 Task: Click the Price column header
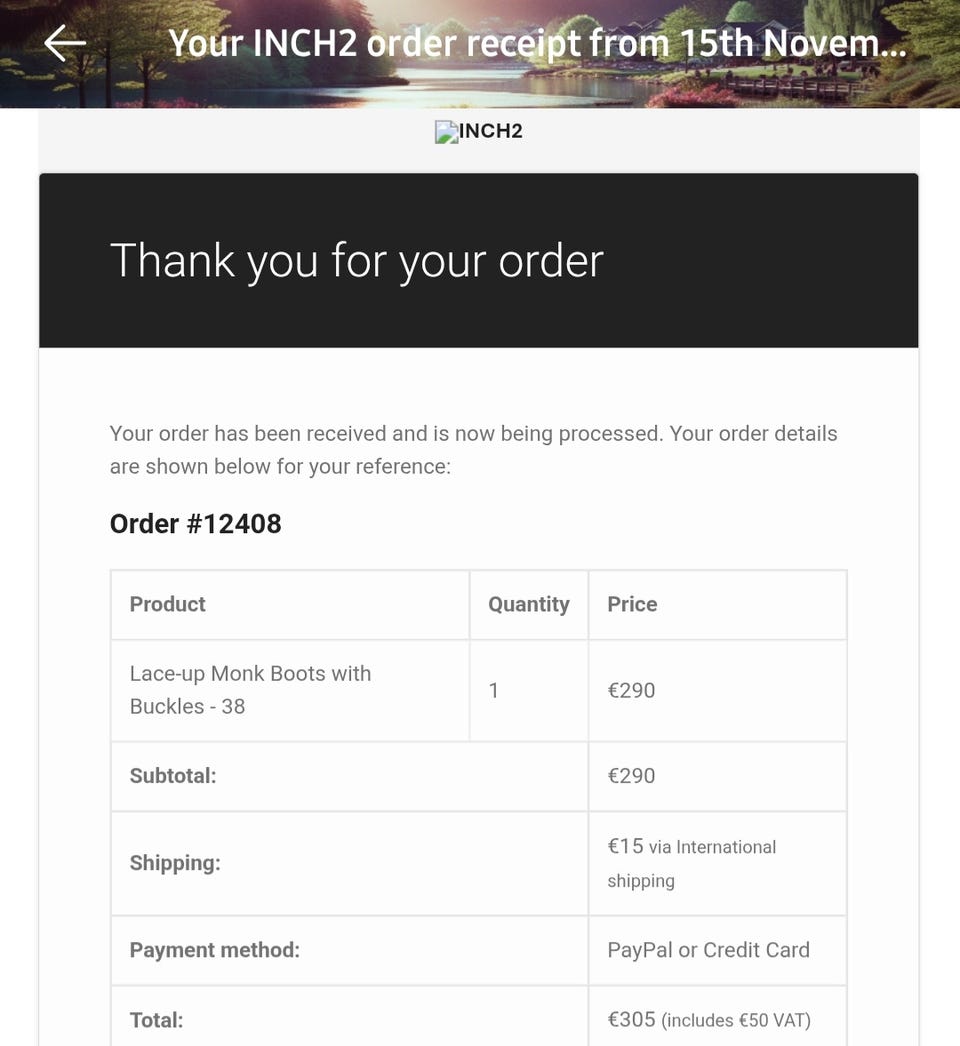click(632, 604)
